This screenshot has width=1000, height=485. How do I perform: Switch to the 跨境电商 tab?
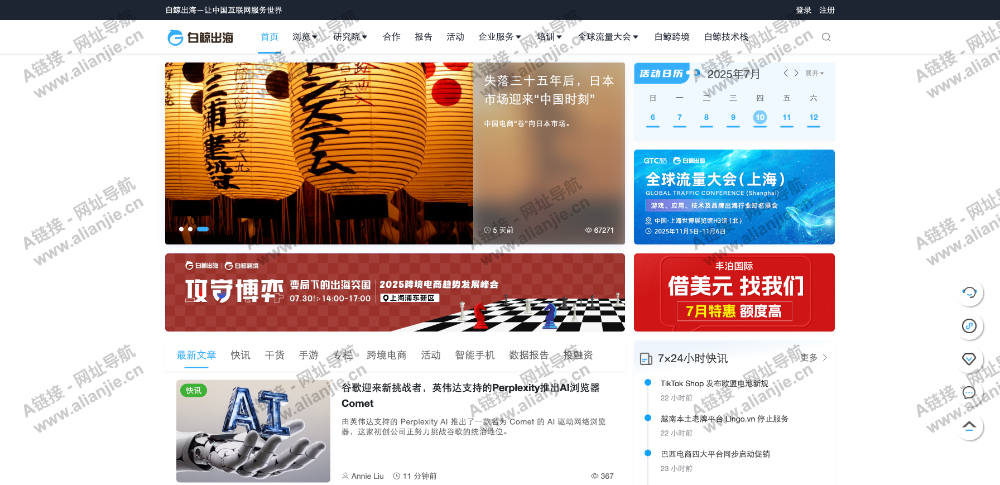(386, 355)
